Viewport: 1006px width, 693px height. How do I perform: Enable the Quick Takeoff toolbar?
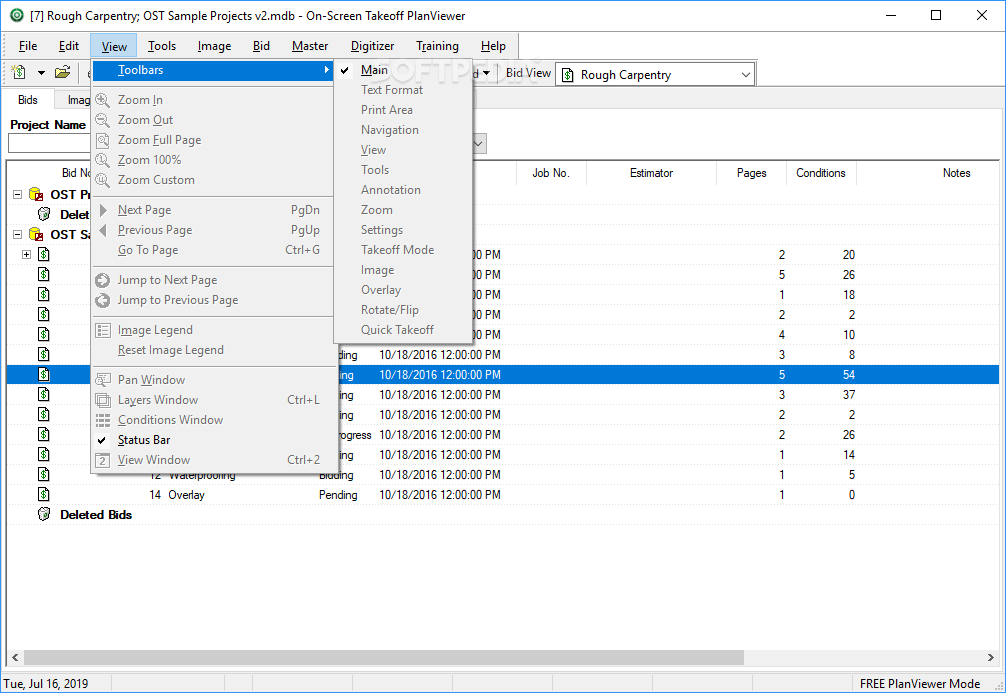[403, 330]
